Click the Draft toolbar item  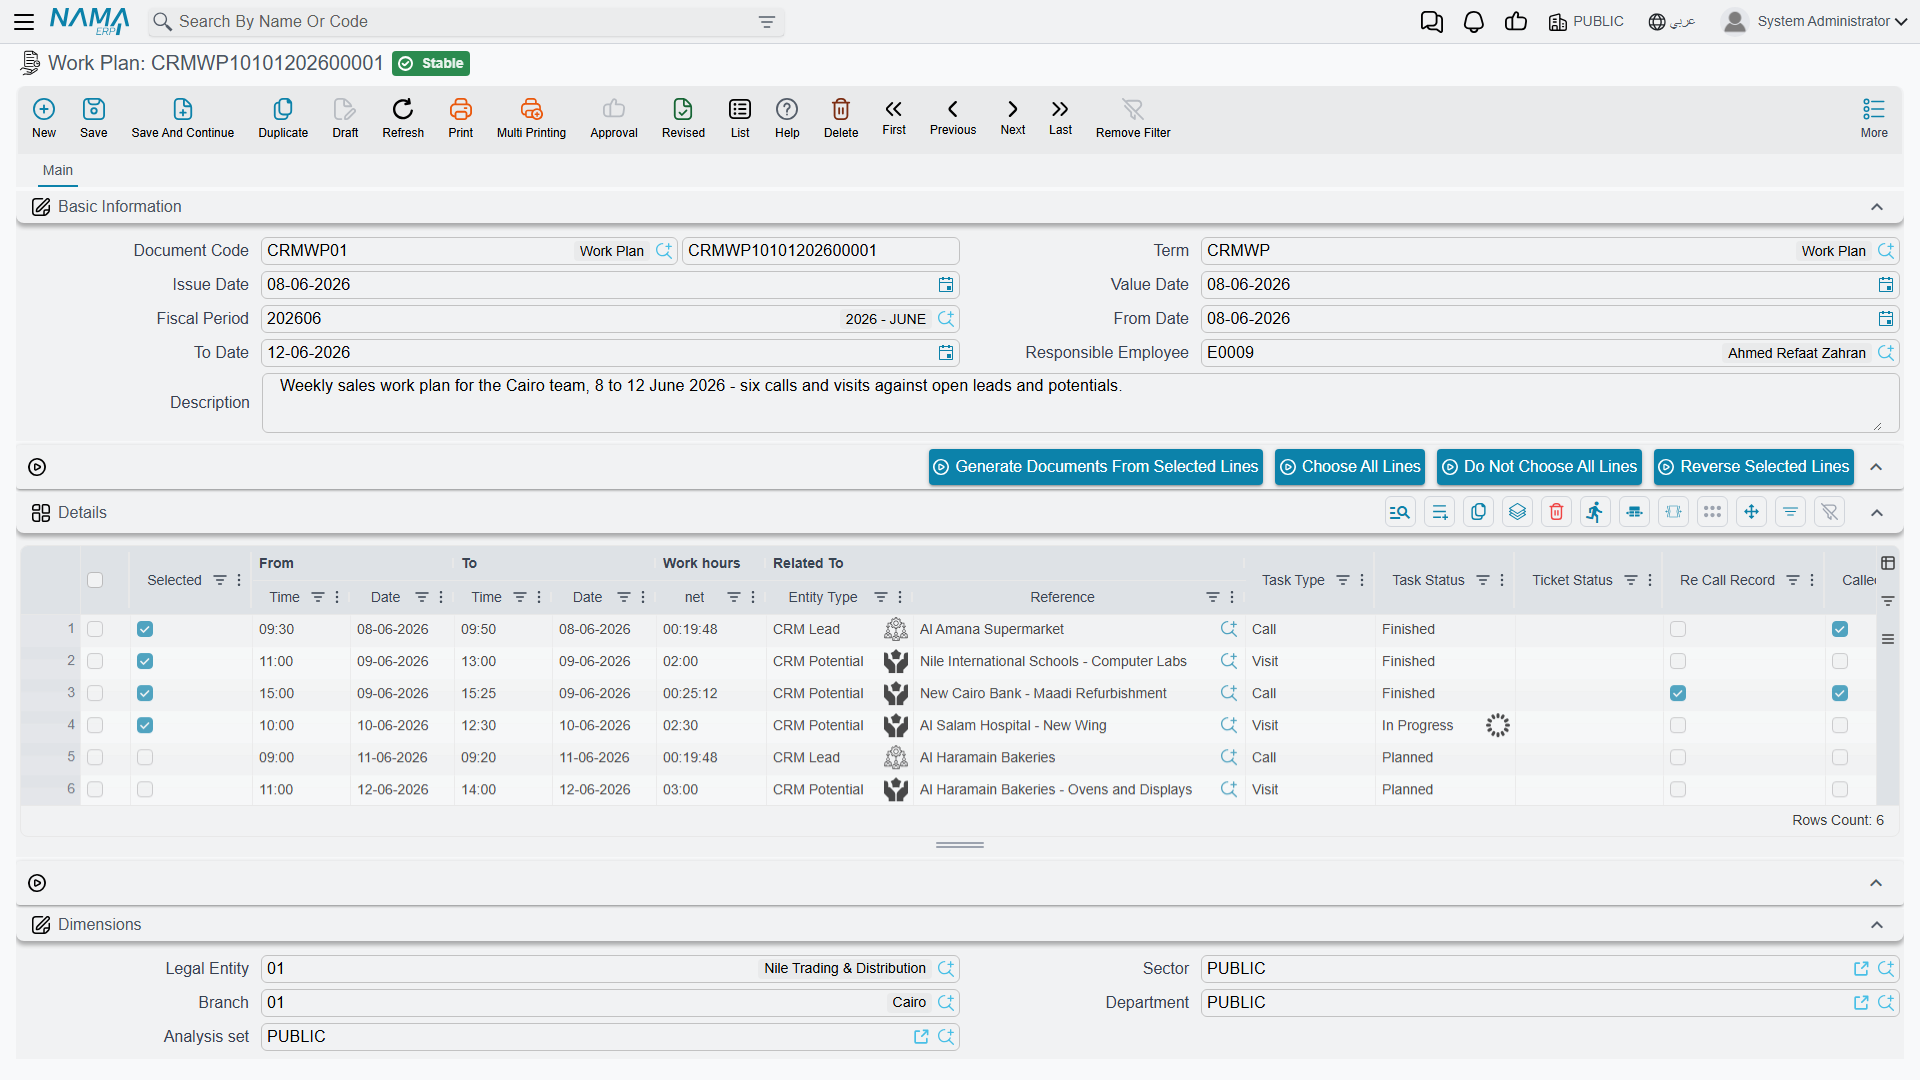pyautogui.click(x=345, y=118)
